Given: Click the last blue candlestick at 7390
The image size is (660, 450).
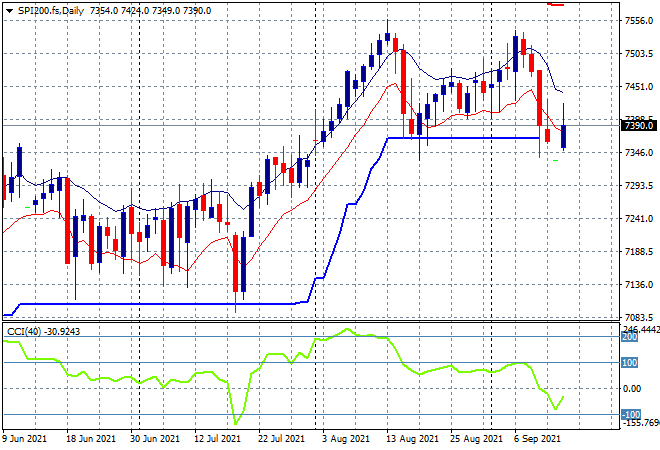Looking at the screenshot, I should coord(564,136).
